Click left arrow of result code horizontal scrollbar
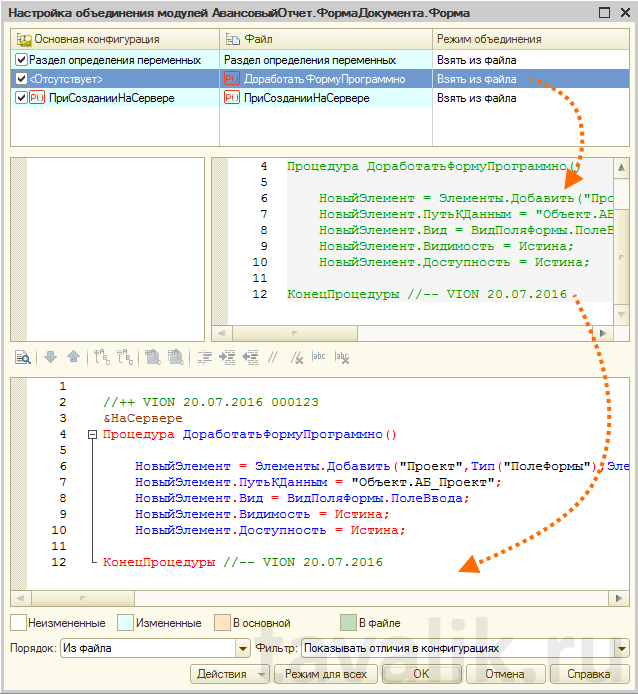 [x=20, y=598]
